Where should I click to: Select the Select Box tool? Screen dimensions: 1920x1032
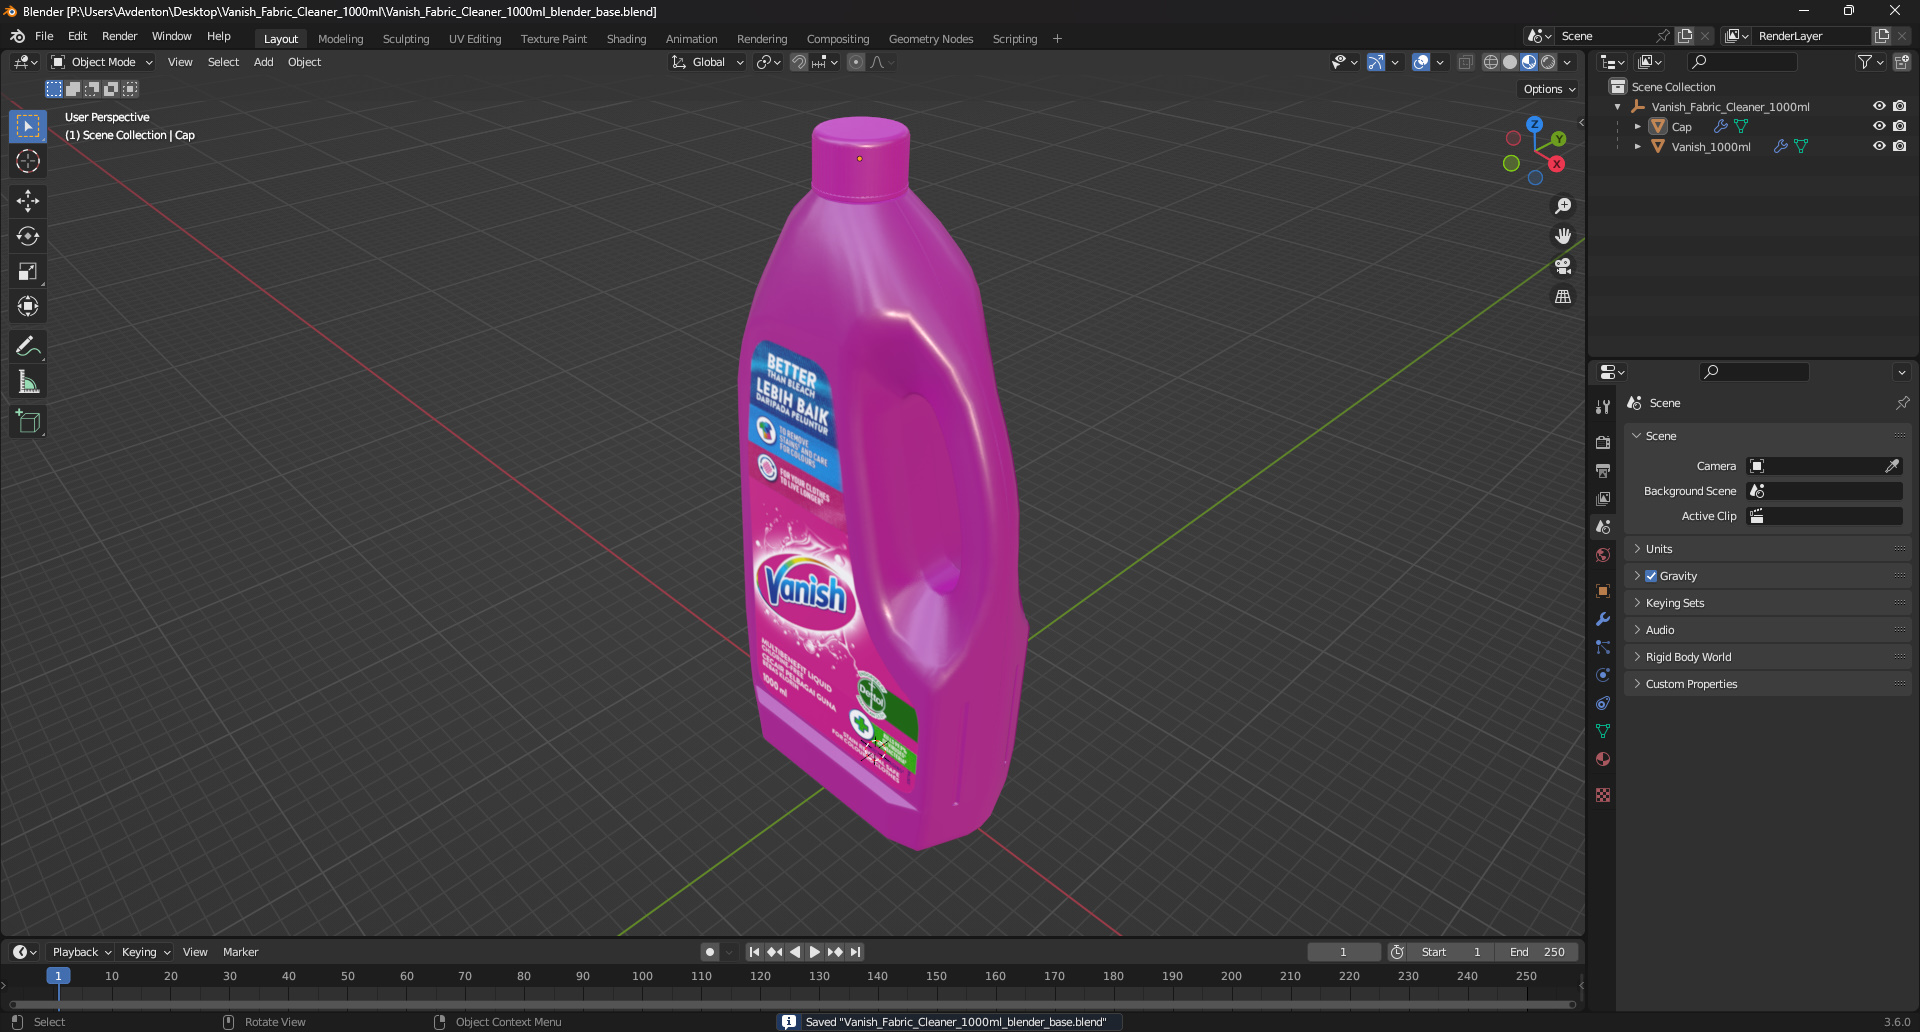pyautogui.click(x=28, y=126)
